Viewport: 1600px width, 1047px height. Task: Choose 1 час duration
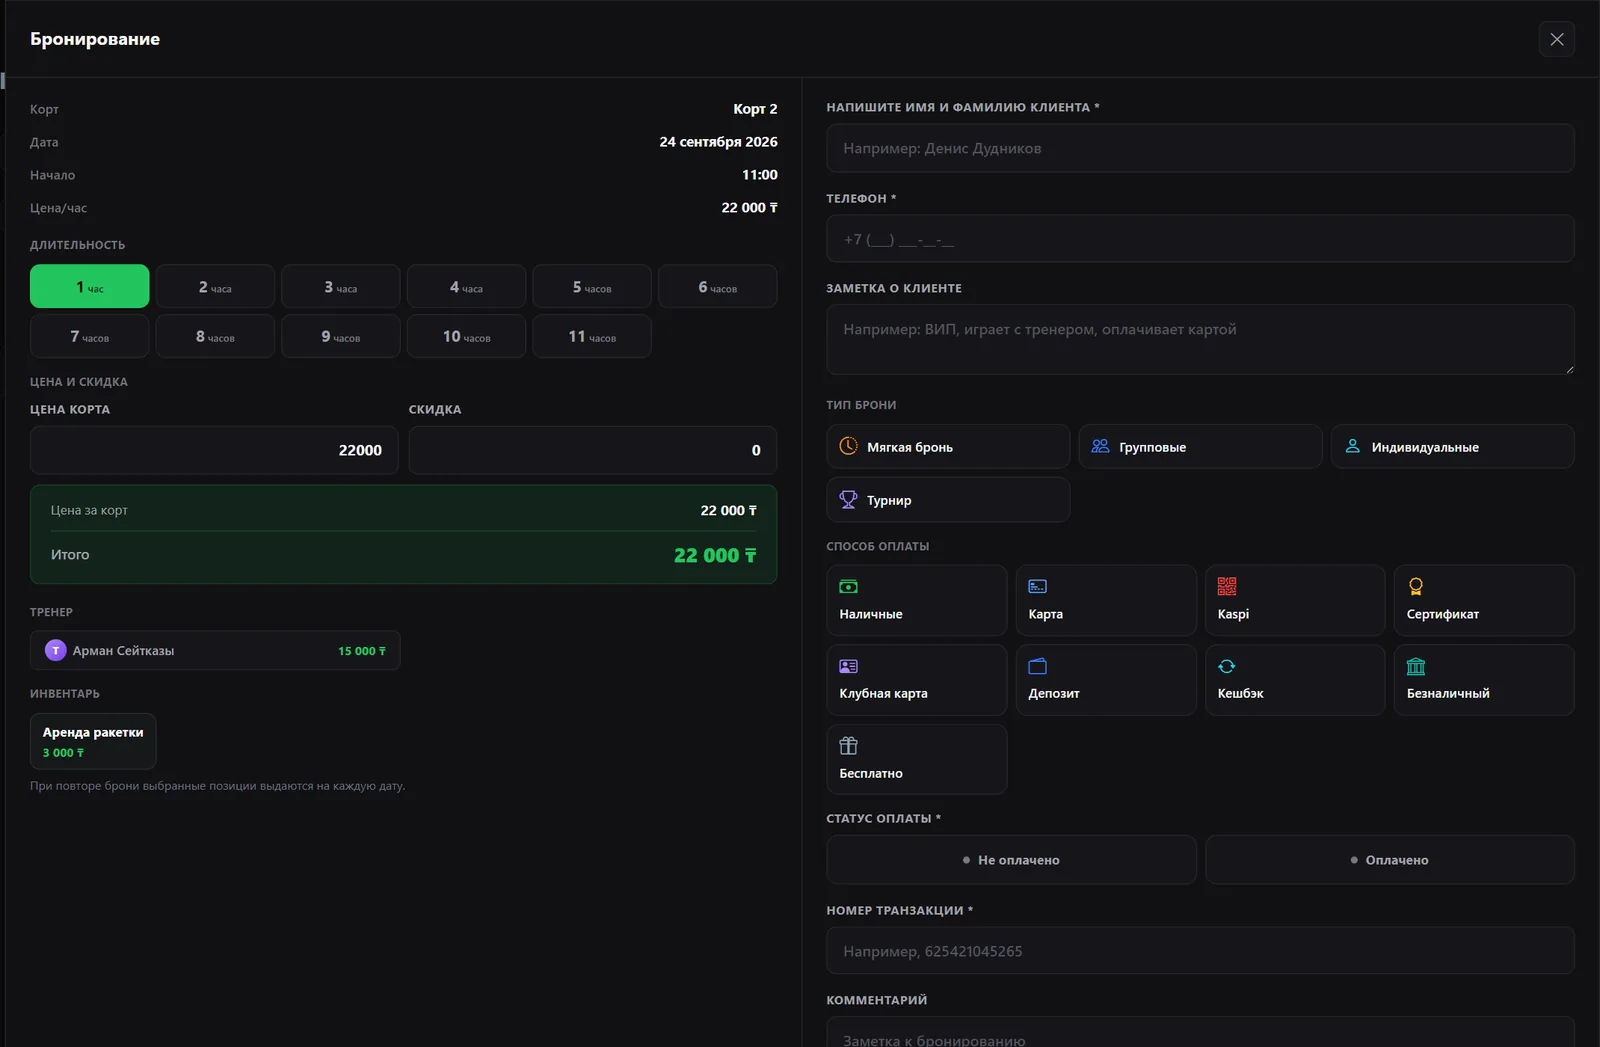(90, 286)
